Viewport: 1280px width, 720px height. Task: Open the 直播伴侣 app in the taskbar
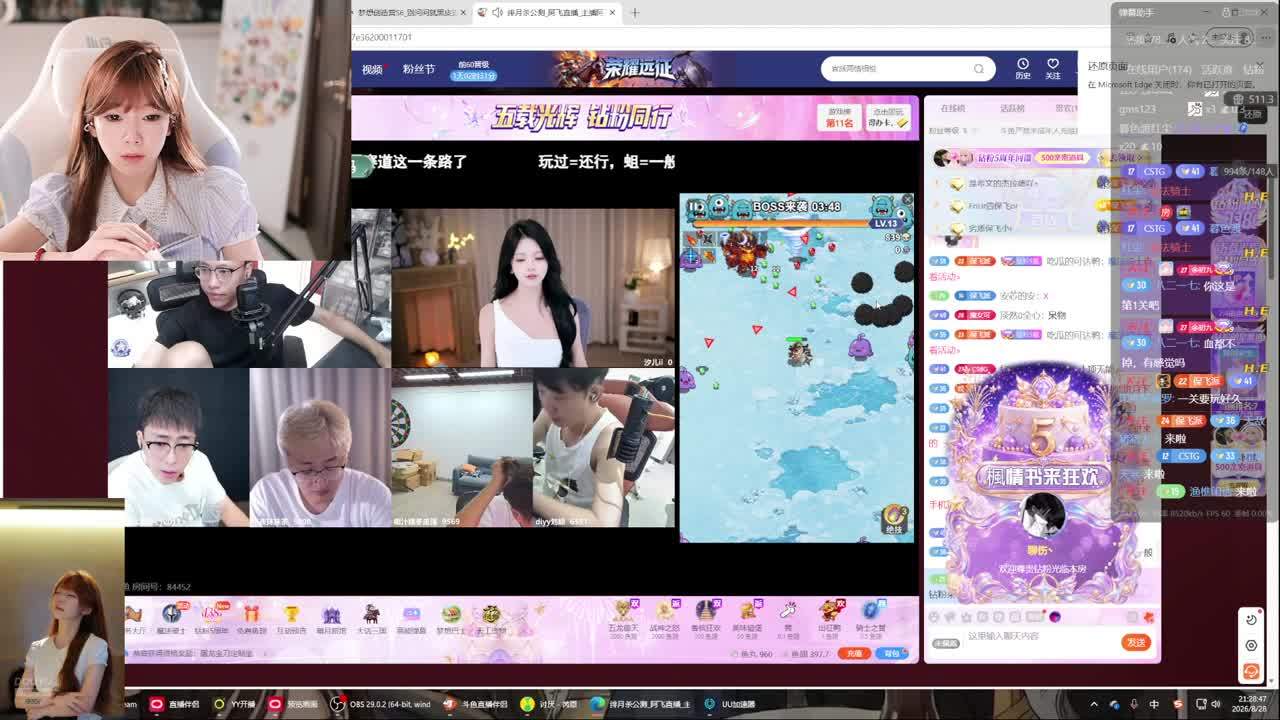175,704
